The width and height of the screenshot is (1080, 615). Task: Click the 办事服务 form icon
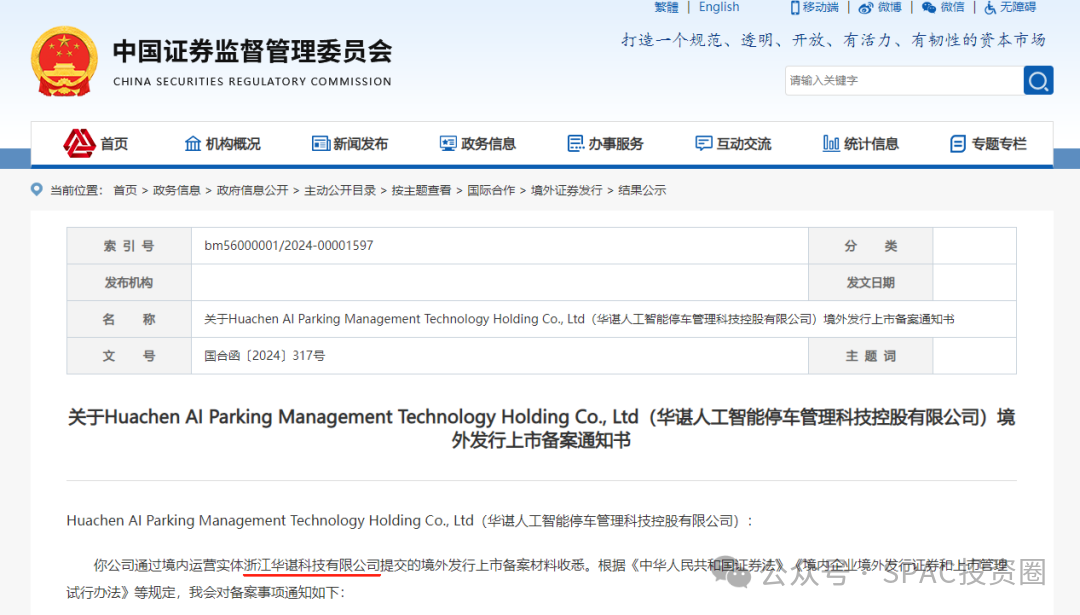point(575,143)
